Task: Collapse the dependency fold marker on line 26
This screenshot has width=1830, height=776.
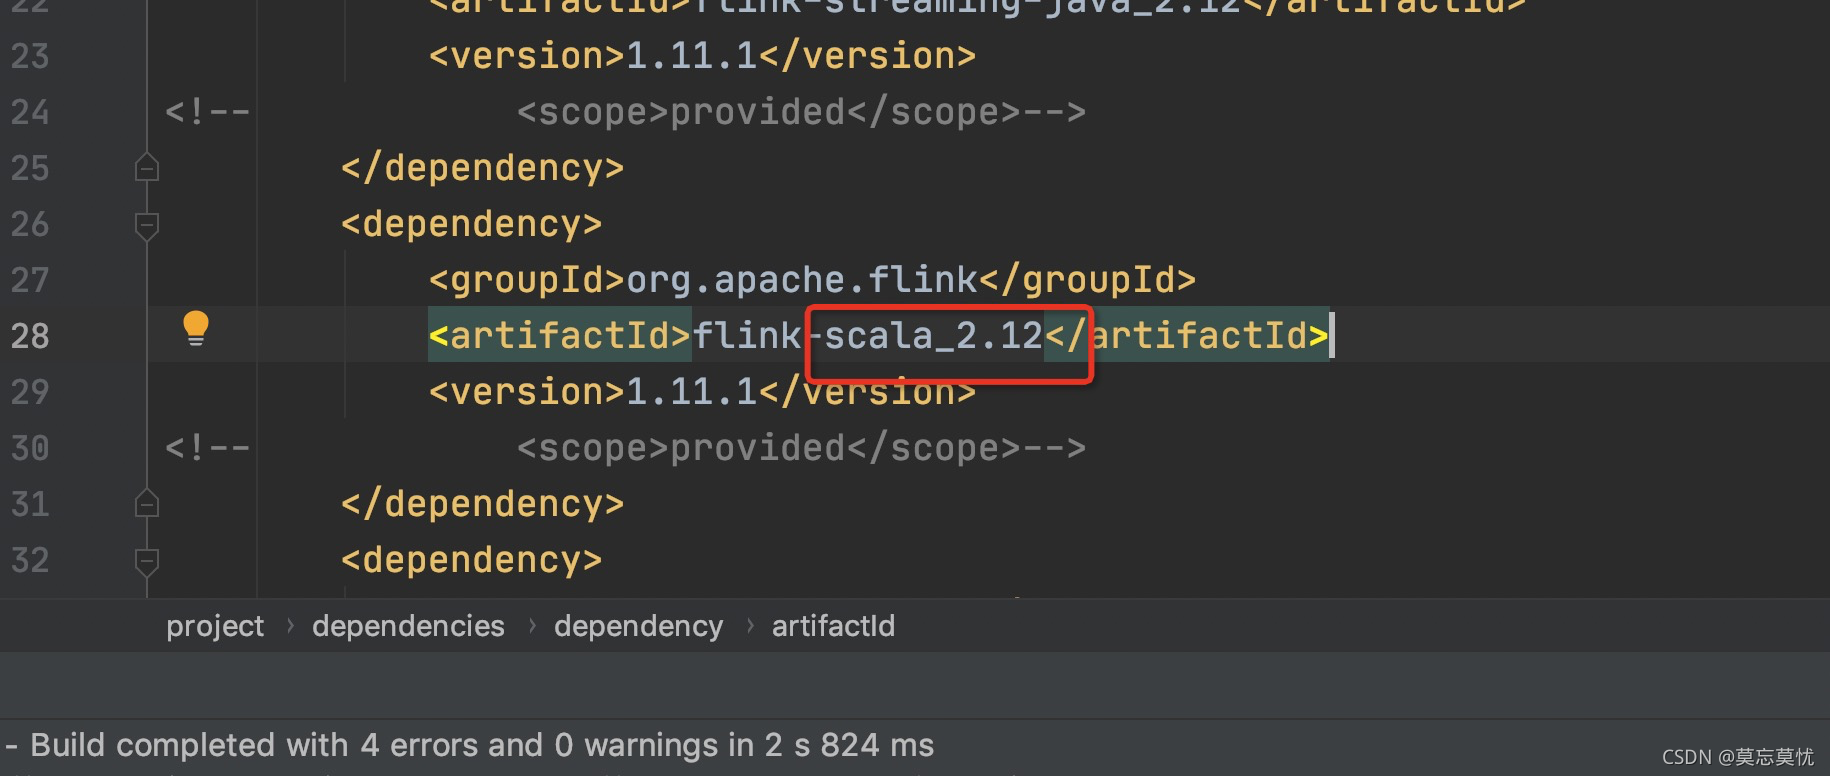Action: click(x=147, y=226)
